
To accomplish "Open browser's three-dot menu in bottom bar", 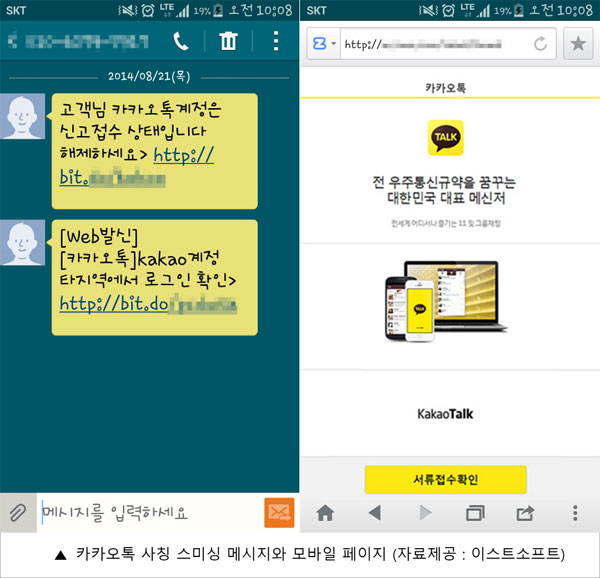I will (574, 513).
